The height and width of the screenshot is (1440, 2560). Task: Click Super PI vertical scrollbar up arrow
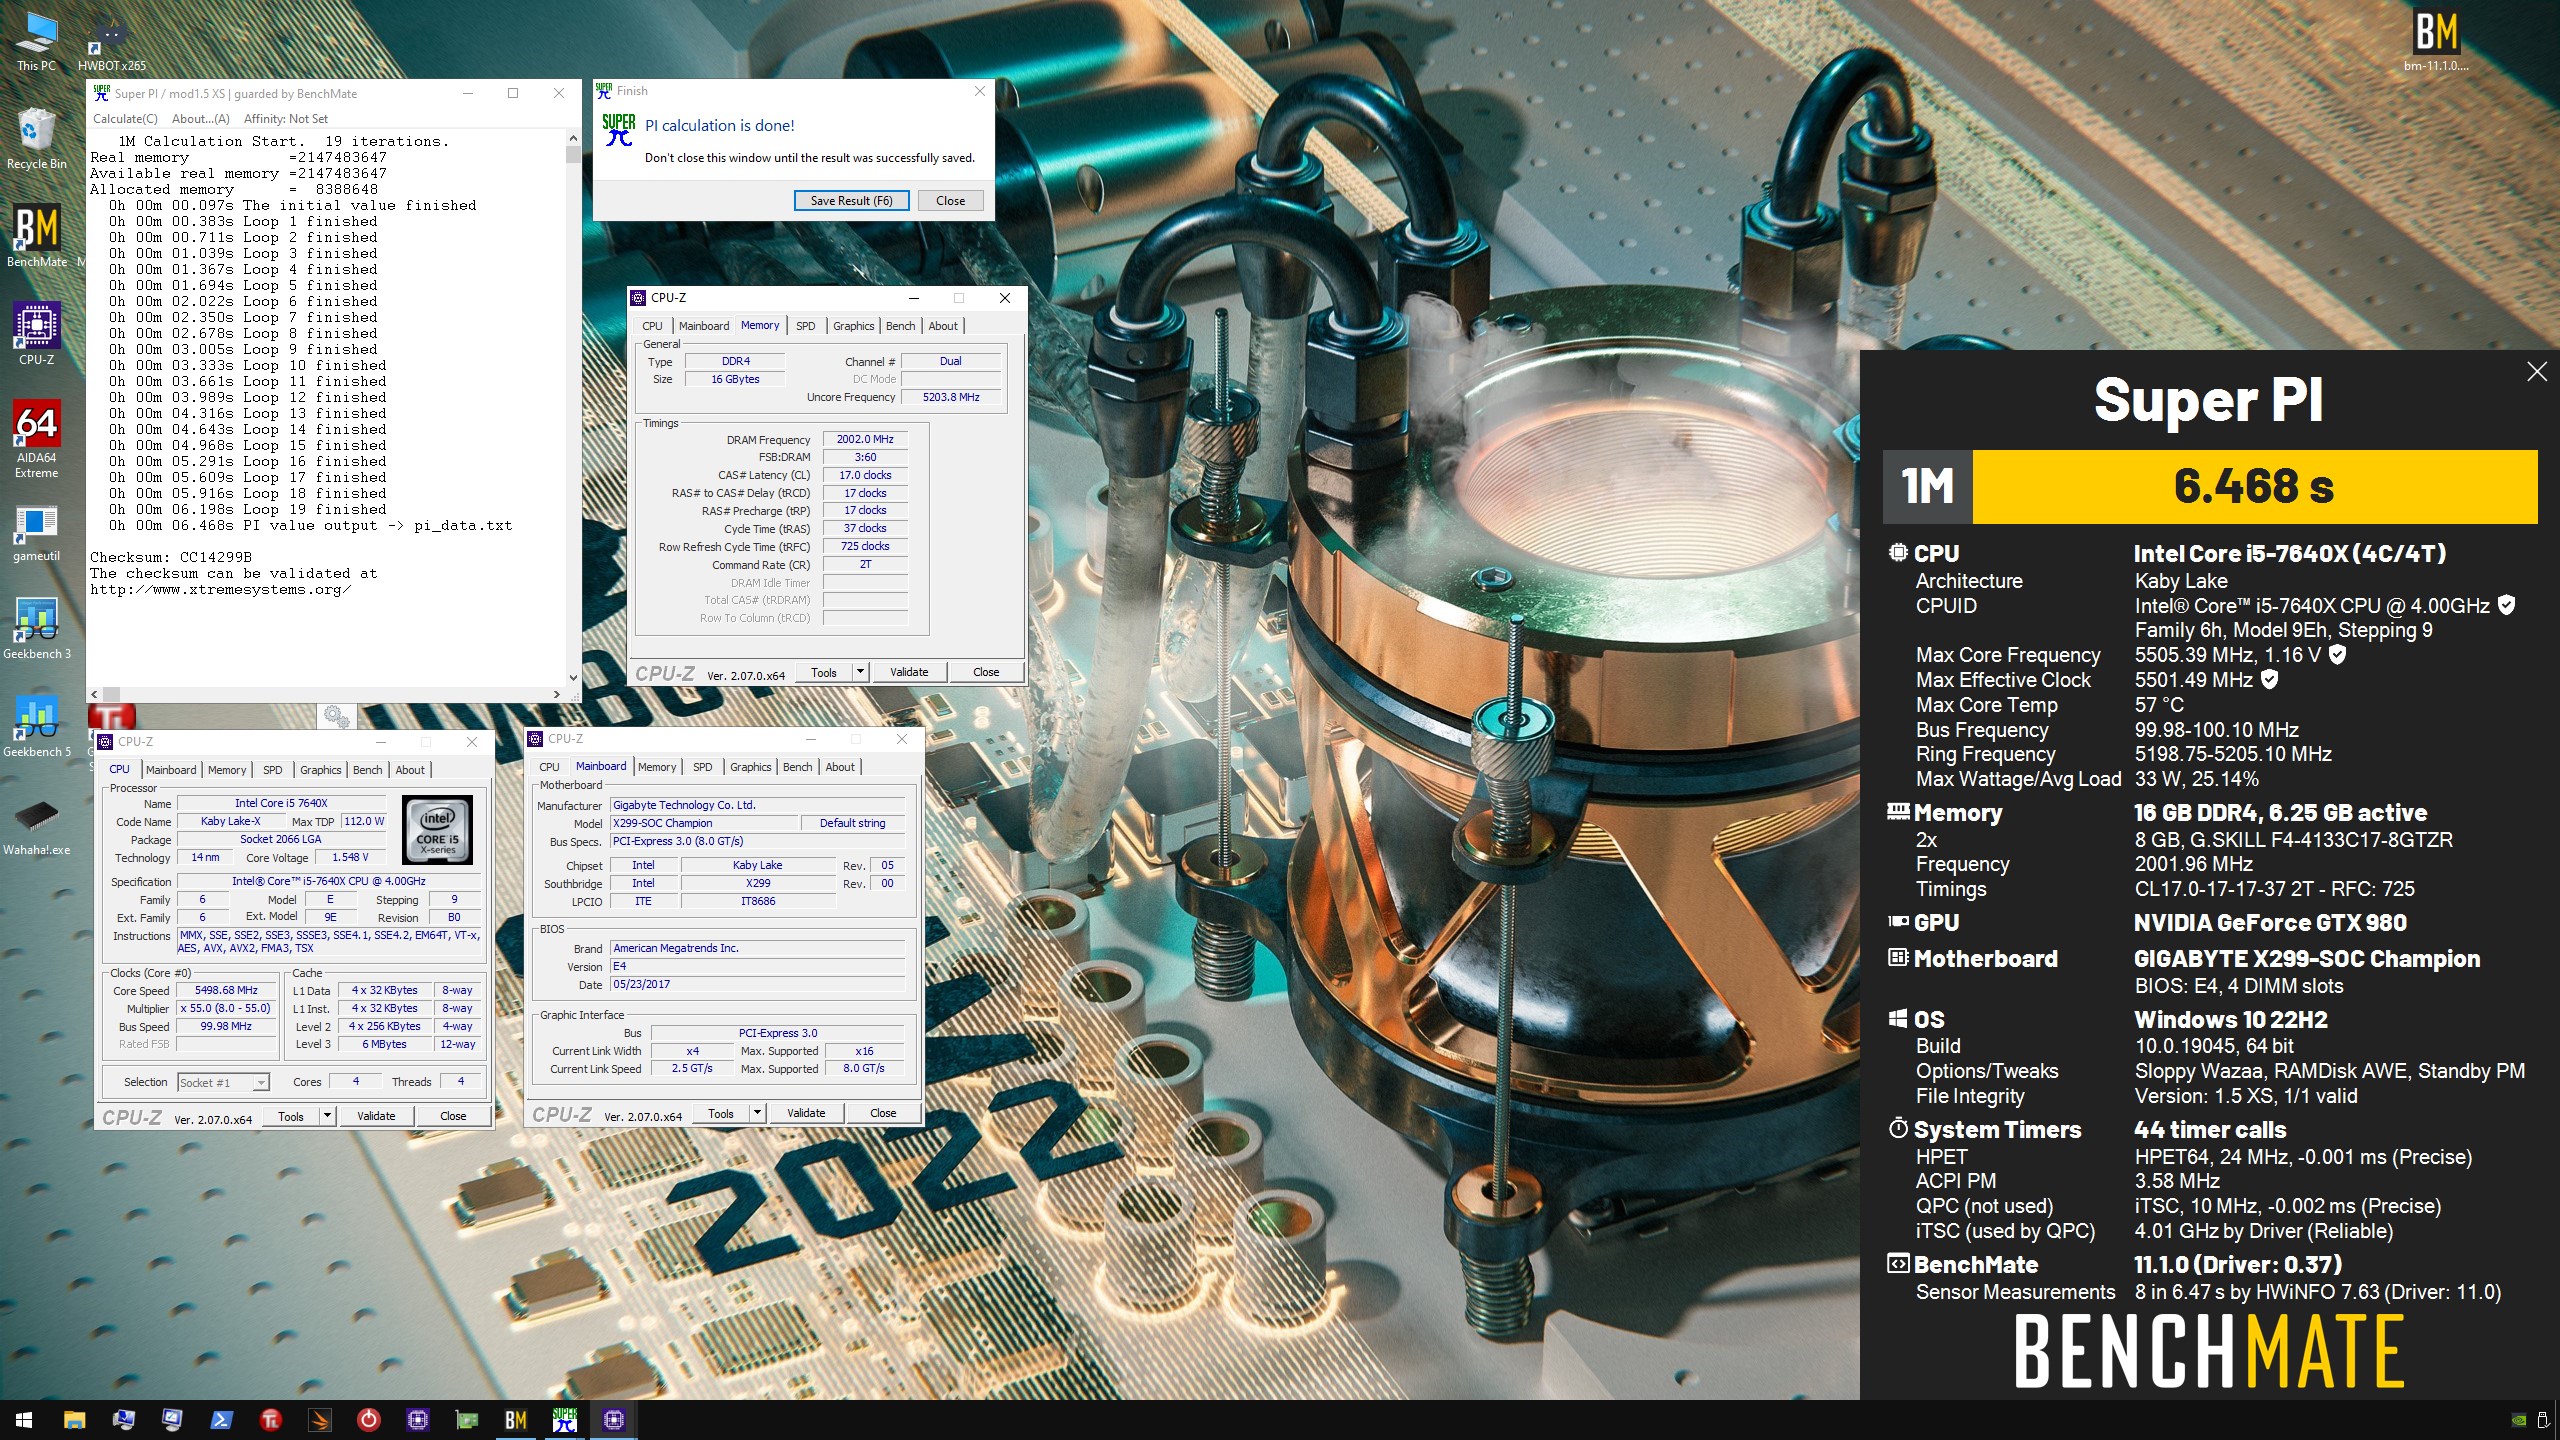(573, 138)
